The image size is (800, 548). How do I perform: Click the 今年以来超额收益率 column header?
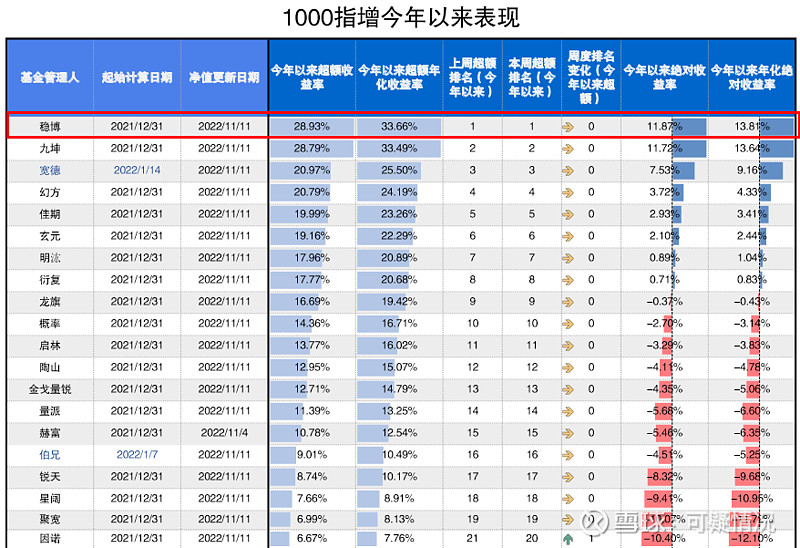[x=312, y=77]
